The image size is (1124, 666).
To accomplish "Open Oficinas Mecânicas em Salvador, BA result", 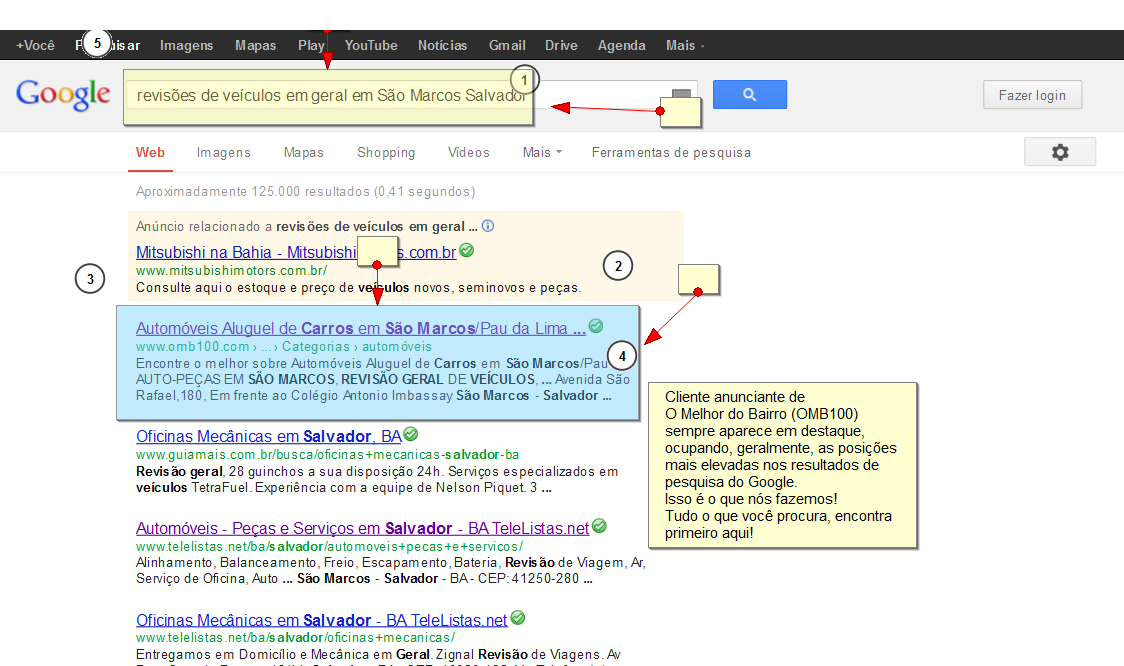I will 269,436.
